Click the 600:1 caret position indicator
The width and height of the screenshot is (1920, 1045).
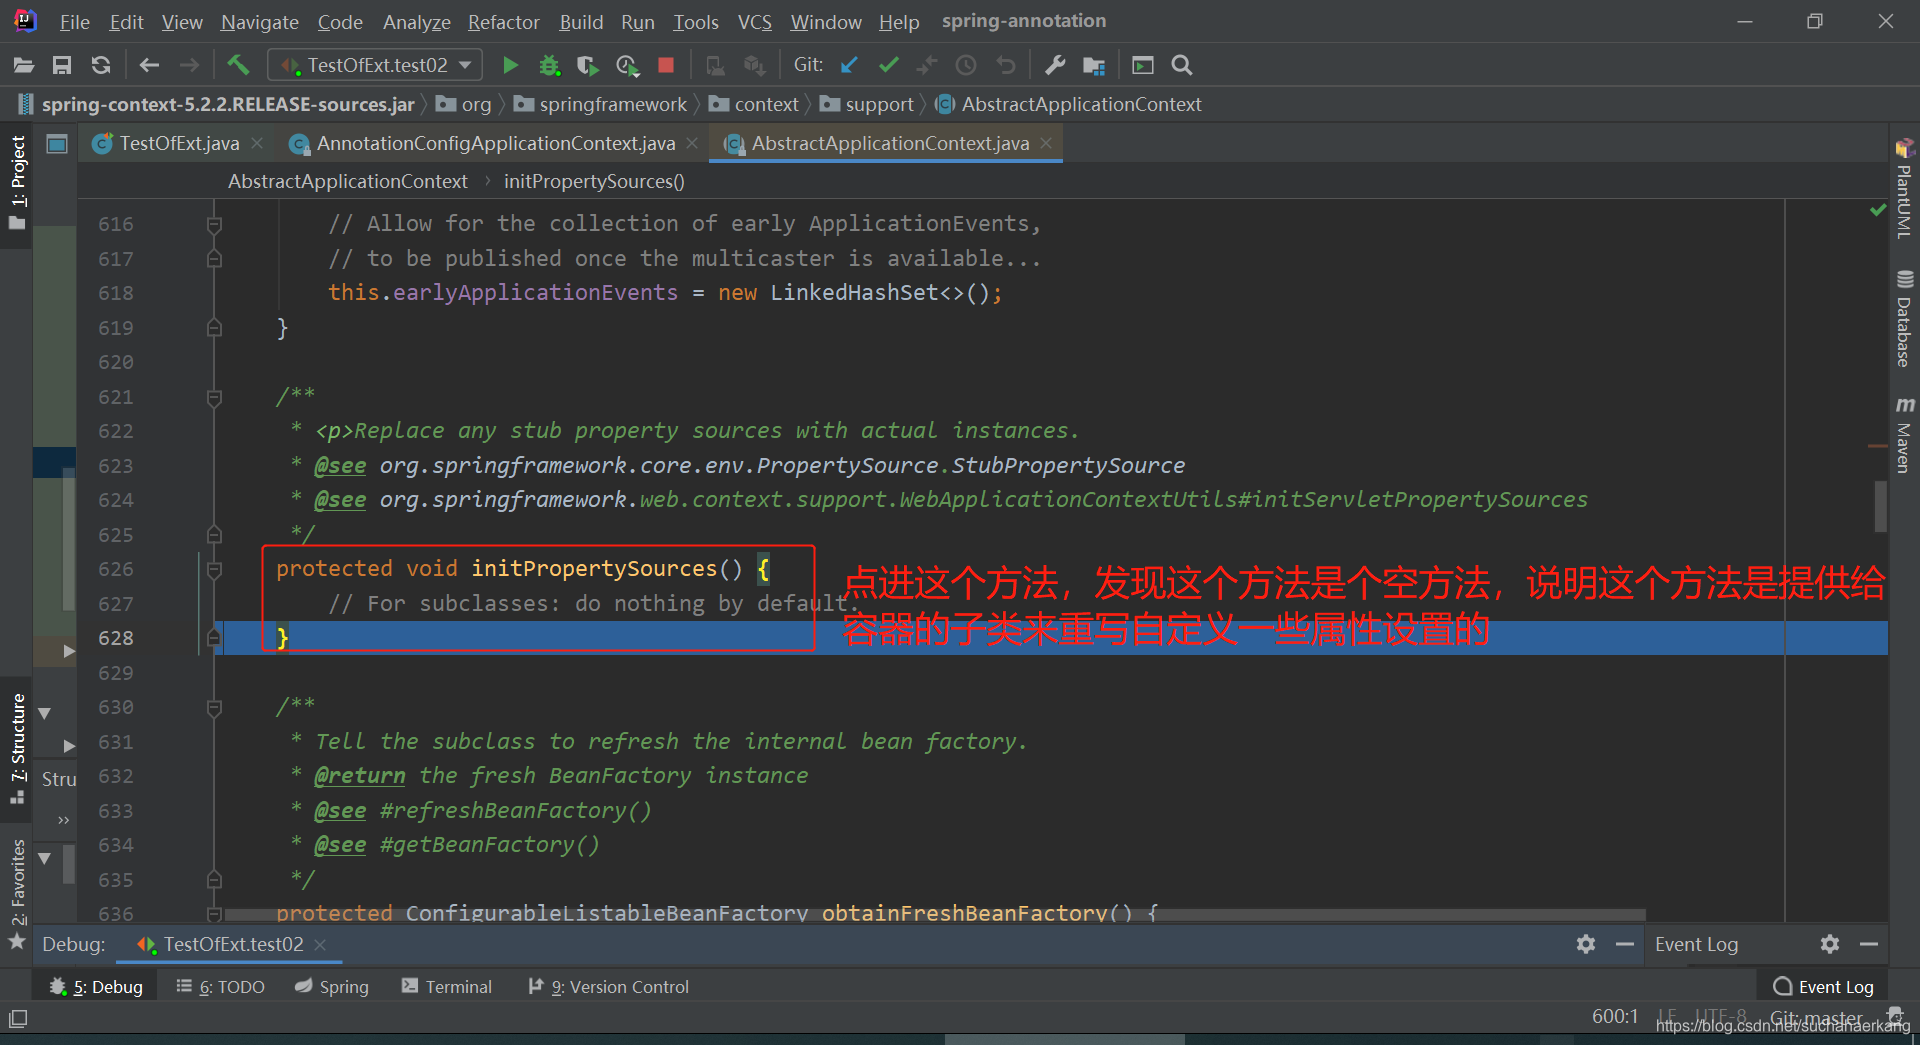click(x=1615, y=1016)
